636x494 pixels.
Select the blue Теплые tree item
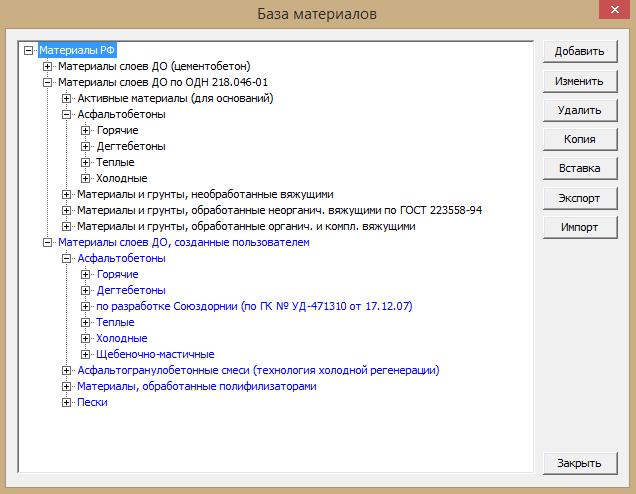tap(115, 322)
